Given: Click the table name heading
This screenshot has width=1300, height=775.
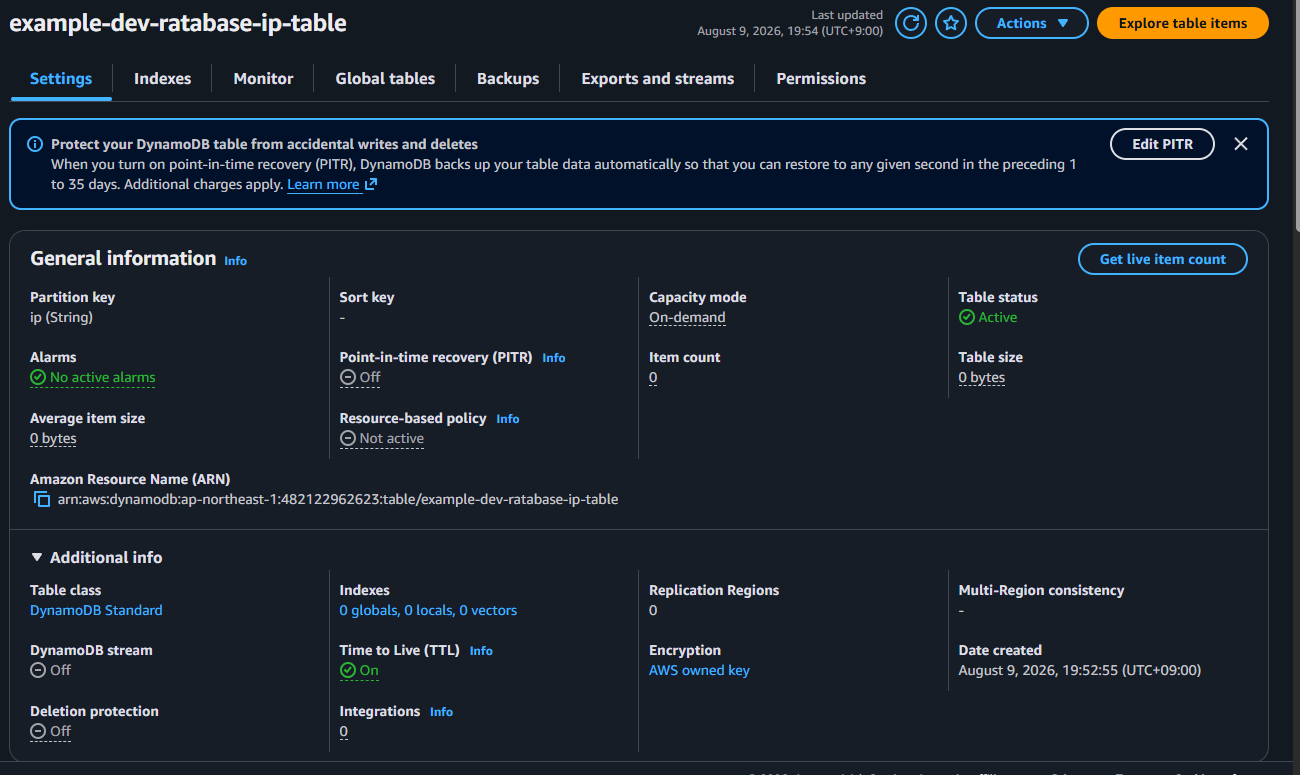Looking at the screenshot, I should click(178, 23).
